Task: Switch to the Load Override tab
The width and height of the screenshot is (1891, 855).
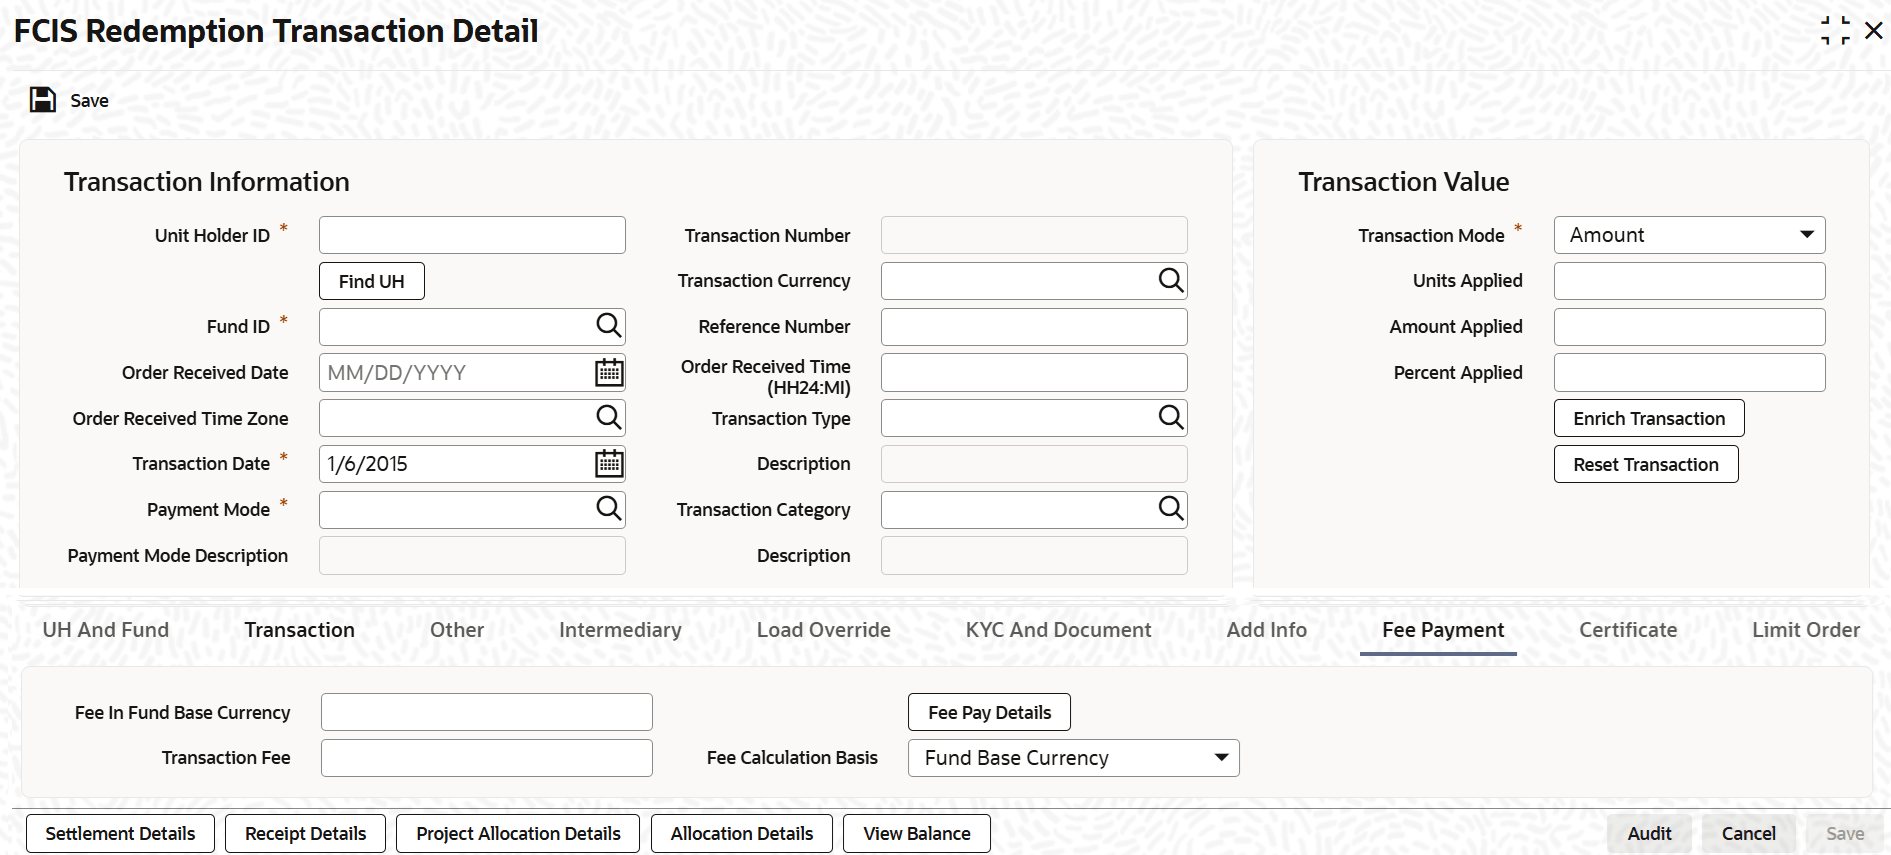Action: 823,630
